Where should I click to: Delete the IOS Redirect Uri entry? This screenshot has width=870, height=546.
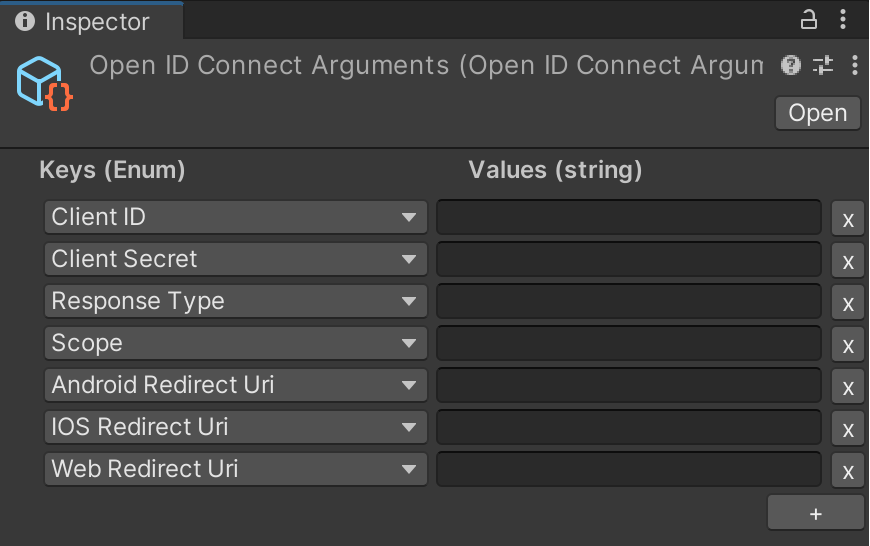(847, 429)
